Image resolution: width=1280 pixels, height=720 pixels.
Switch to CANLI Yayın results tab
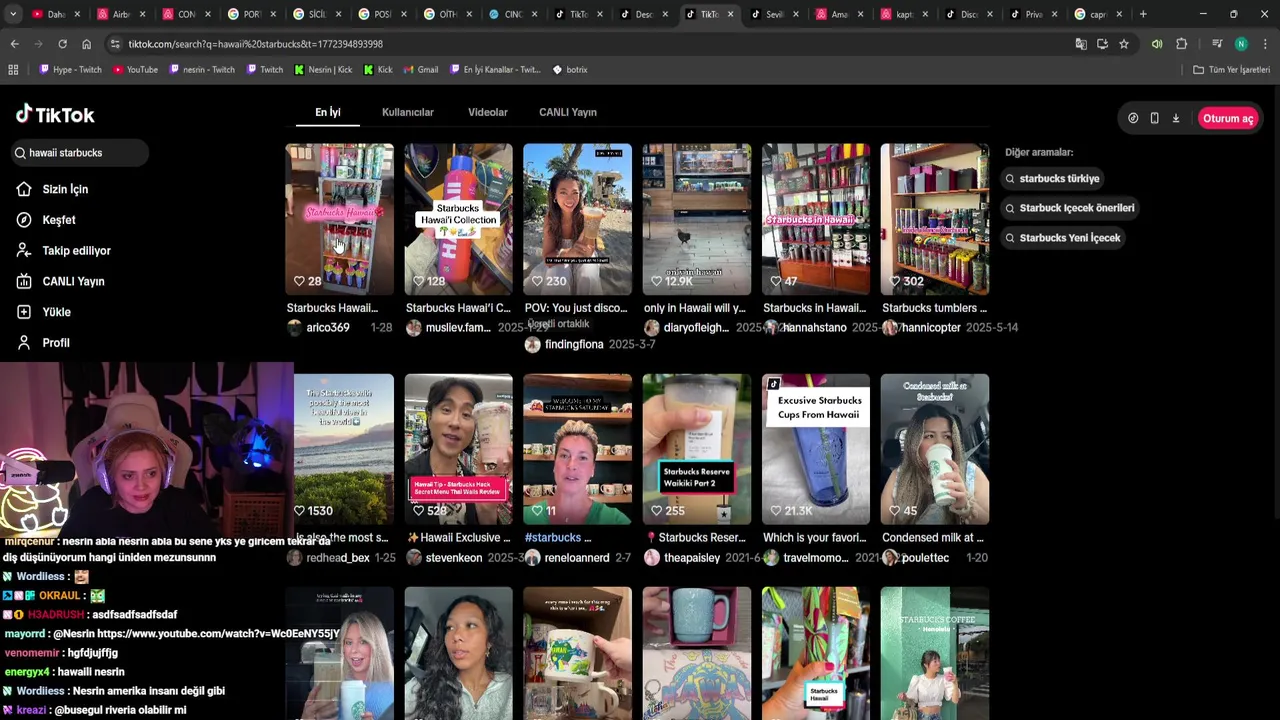[568, 112]
